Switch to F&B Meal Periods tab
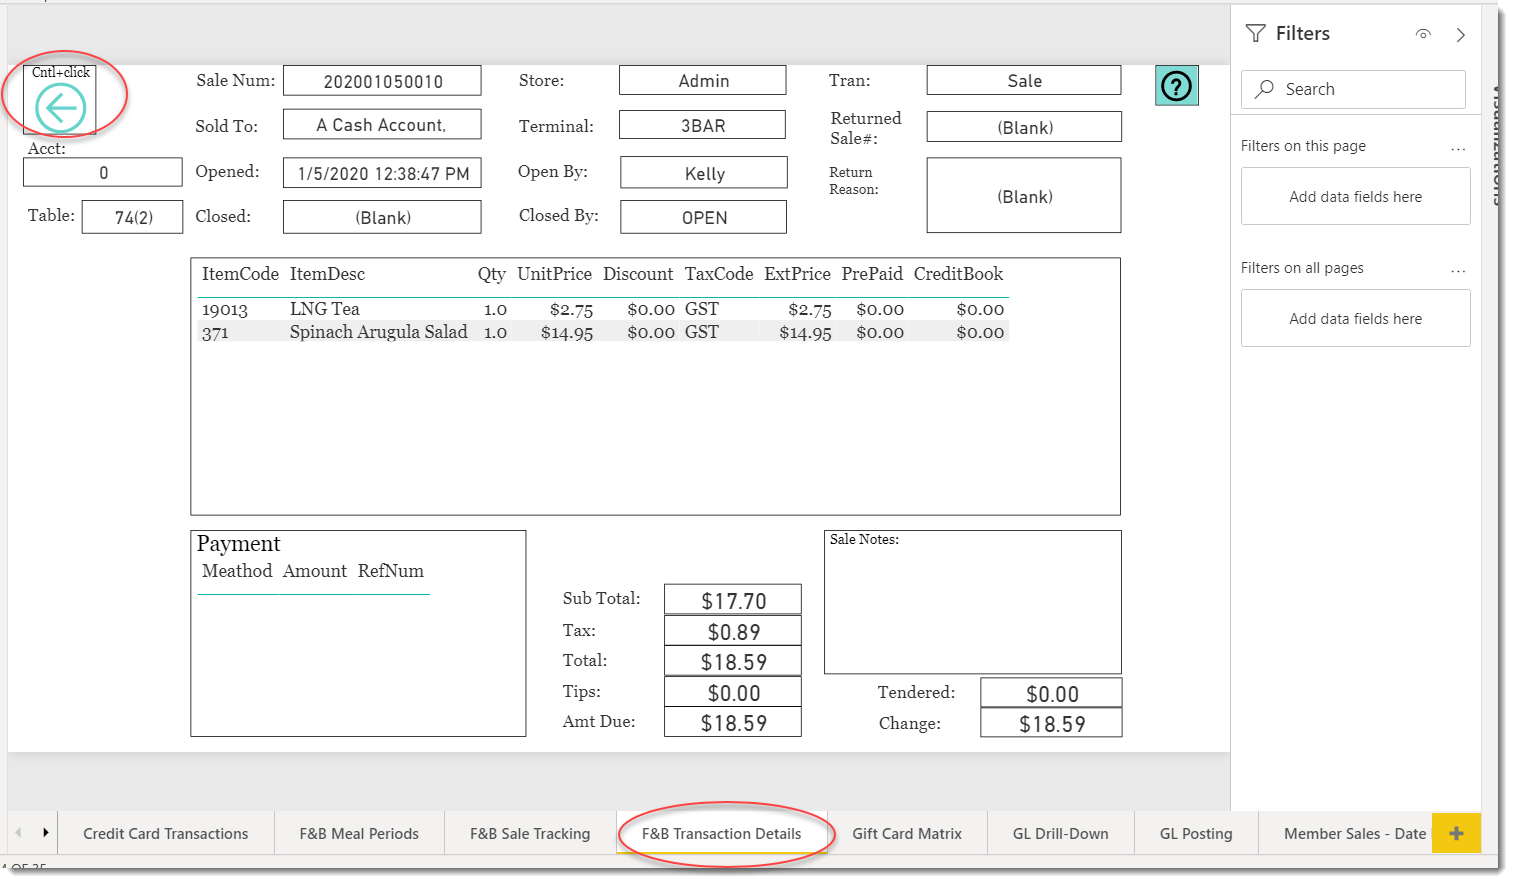Image resolution: width=1513 pixels, height=883 pixels. pyautogui.click(x=359, y=833)
